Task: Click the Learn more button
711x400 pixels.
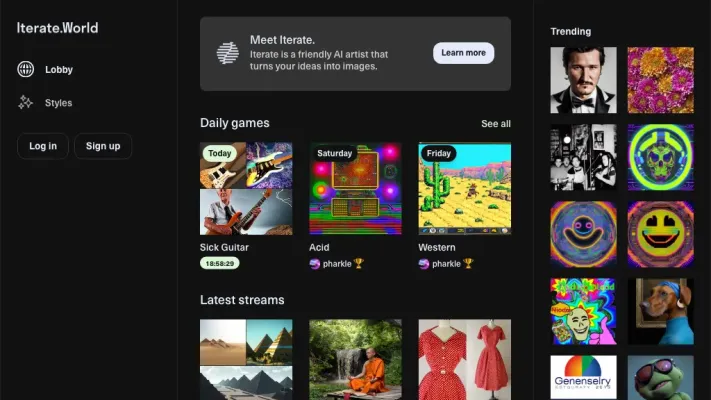Action: 463,53
